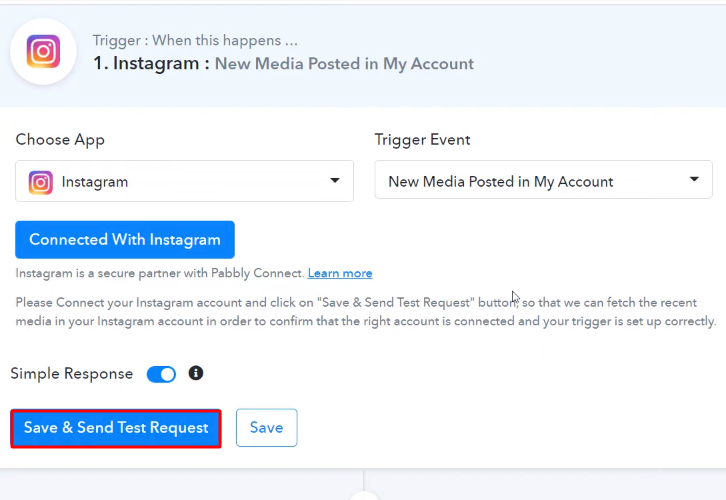This screenshot has width=726, height=500.
Task: Click the large Instagram logo in trigger header
Action: (43, 51)
